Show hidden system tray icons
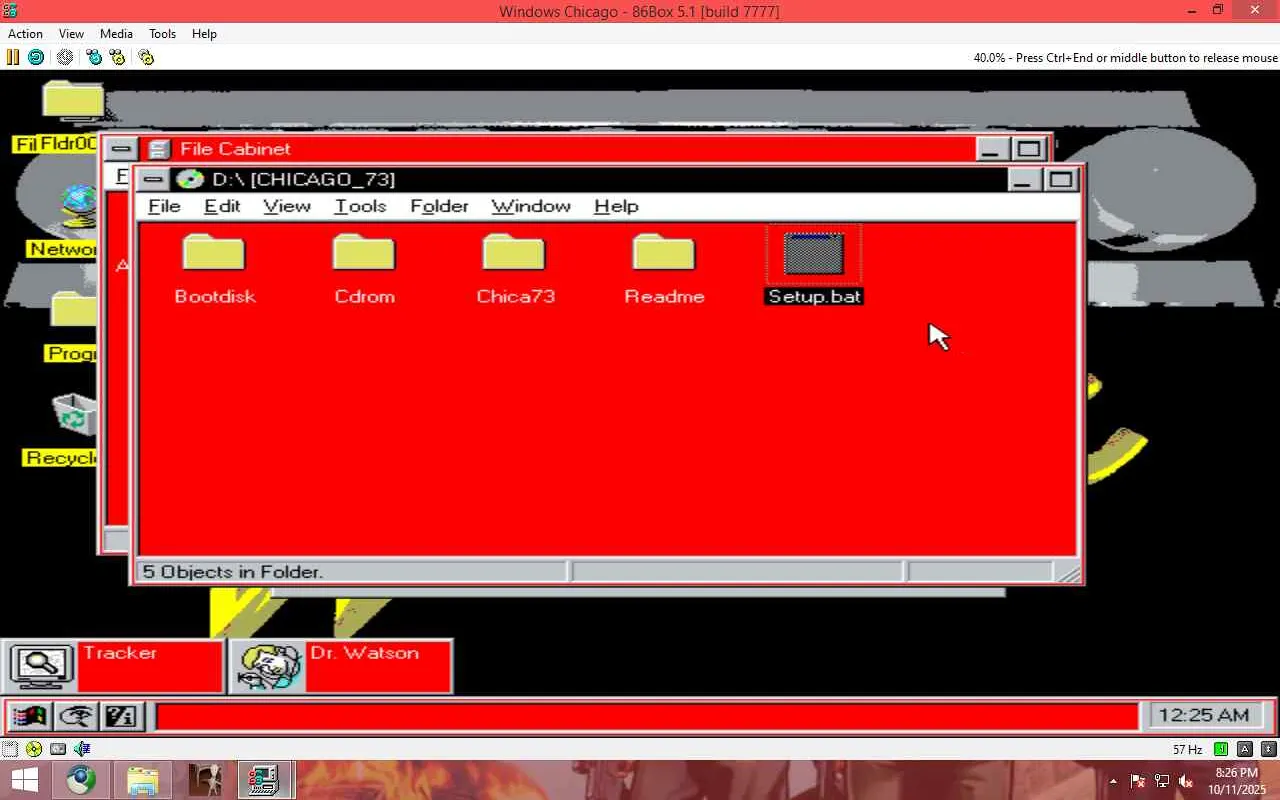Screen dimensions: 1280x800 click(1113, 781)
